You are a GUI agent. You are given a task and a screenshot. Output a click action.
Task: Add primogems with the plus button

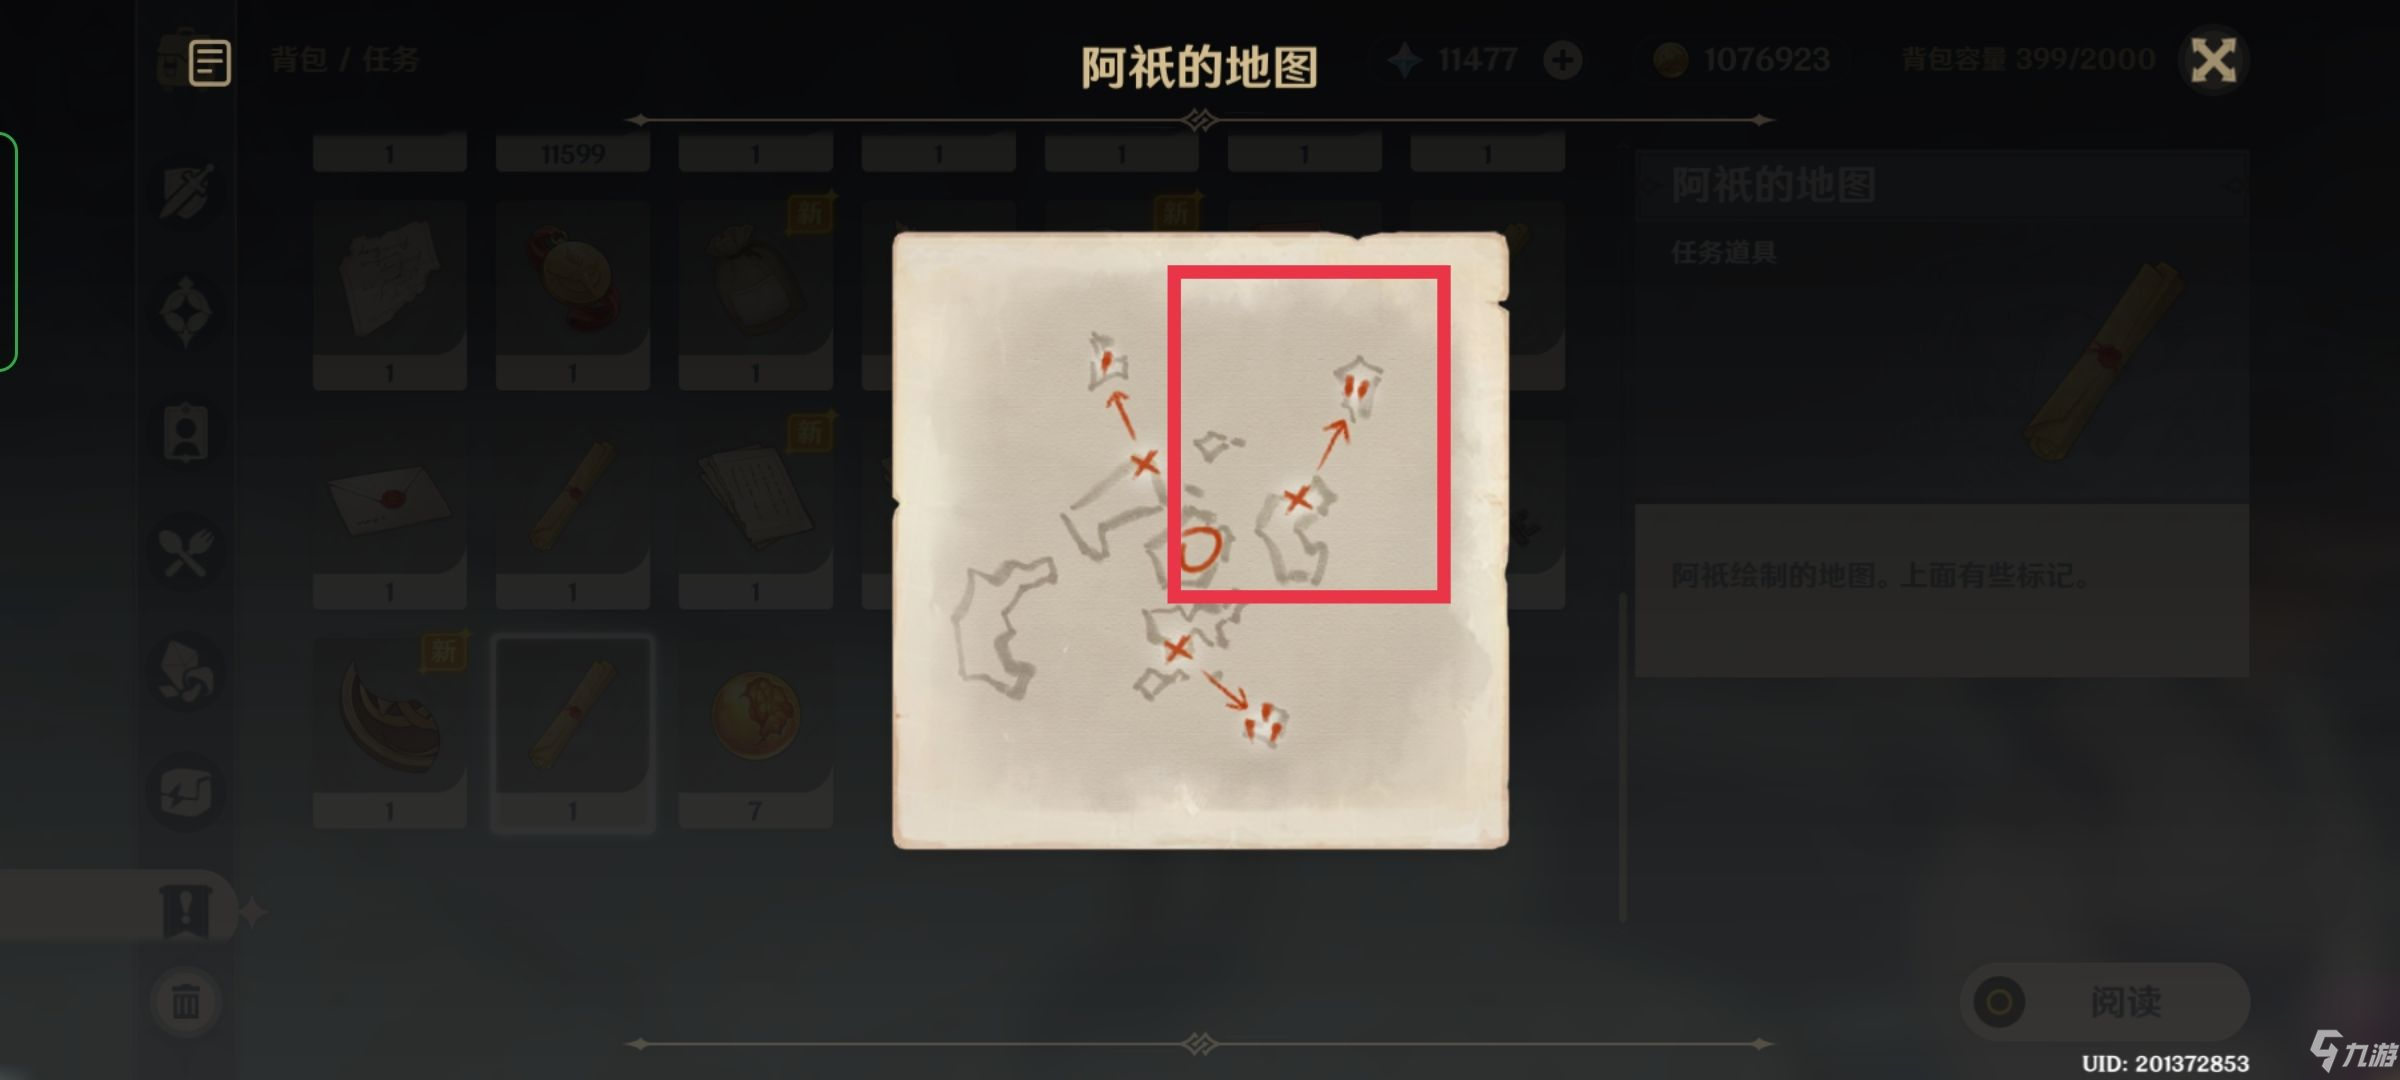(1562, 60)
